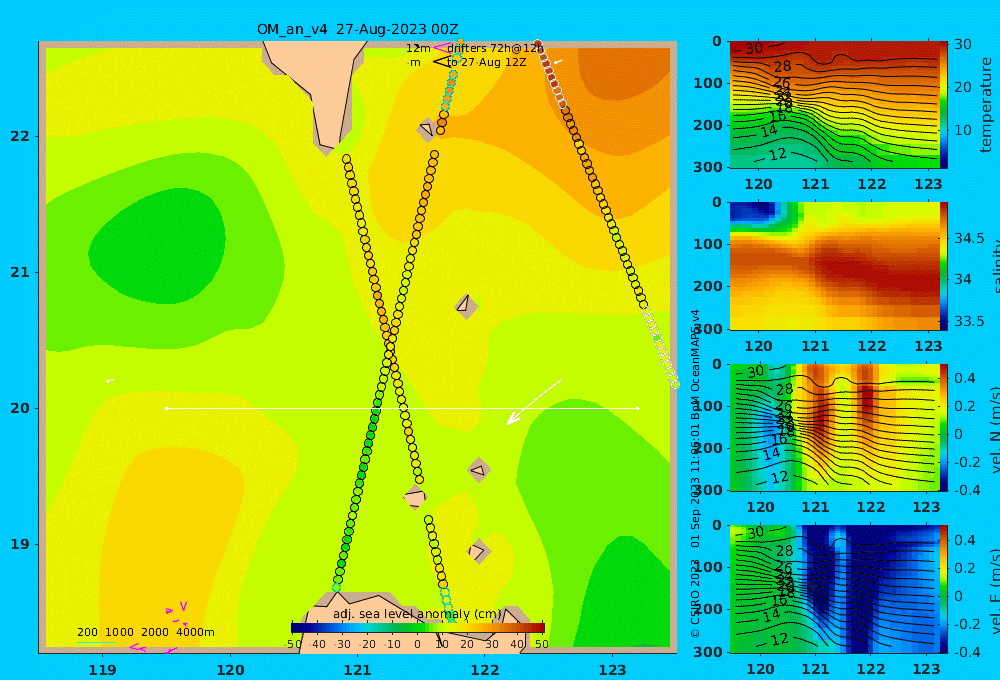The image size is (1000, 680).
Task: Click the 'adj. sea level anomaly (cm)' label
Action: click(x=417, y=614)
